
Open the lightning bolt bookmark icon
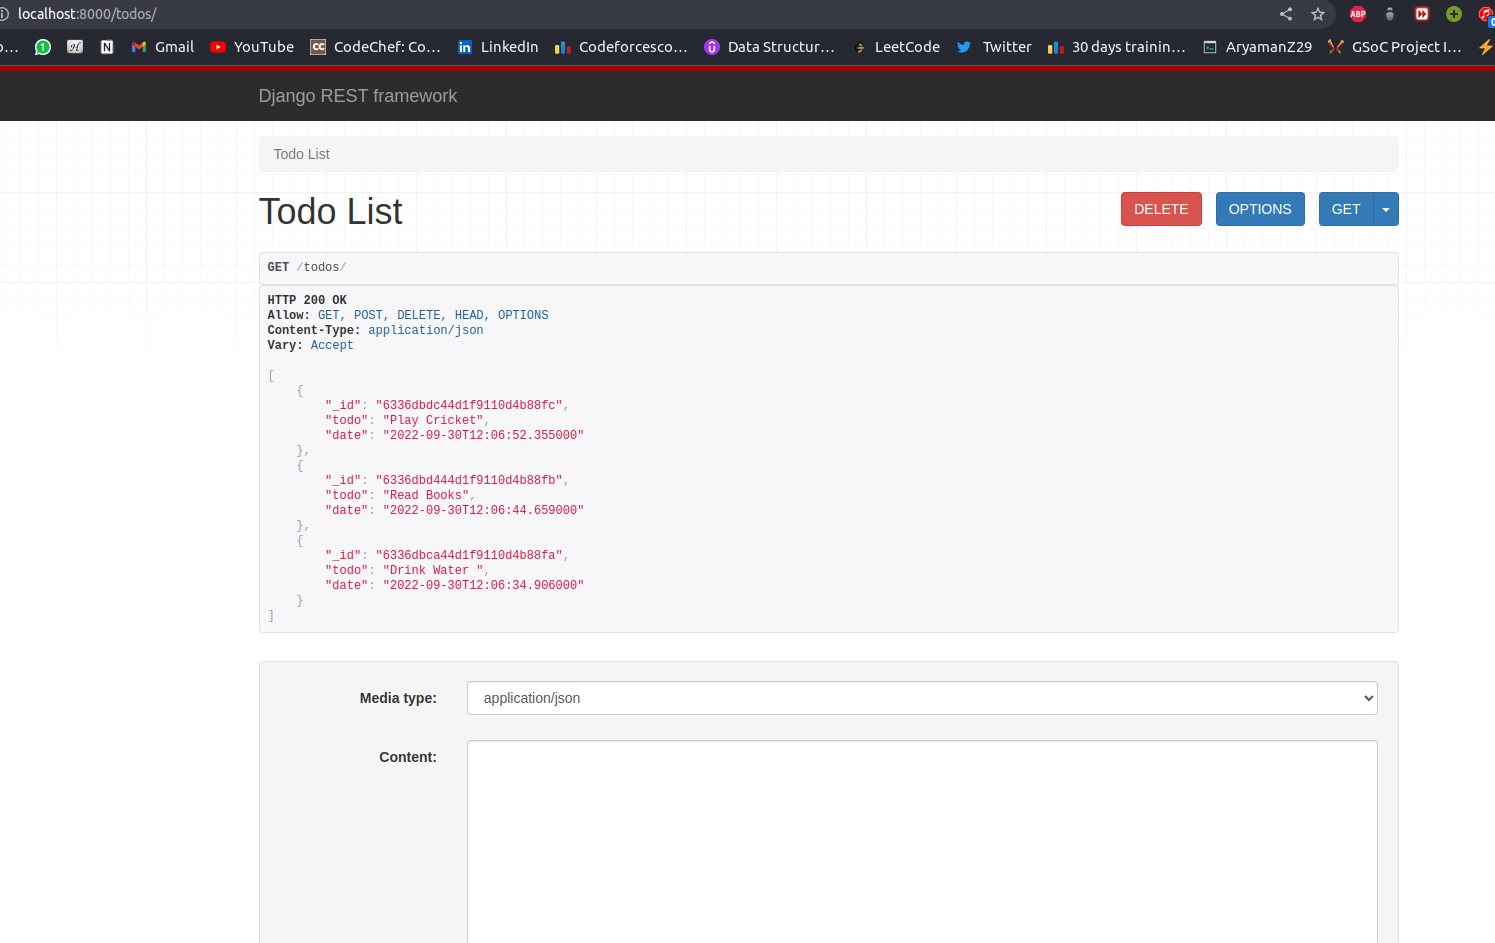[1485, 47]
